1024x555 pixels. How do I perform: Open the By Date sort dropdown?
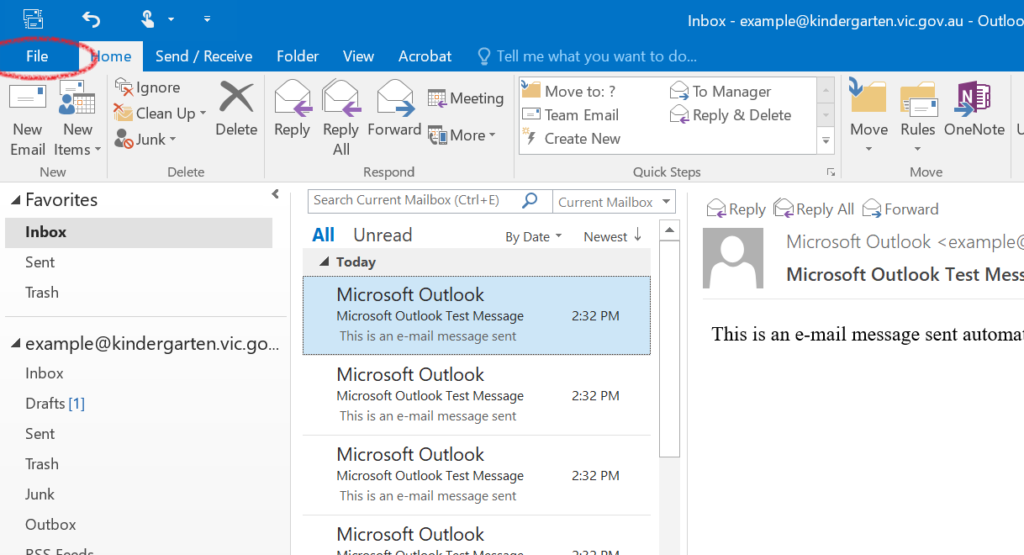pyautogui.click(x=533, y=237)
